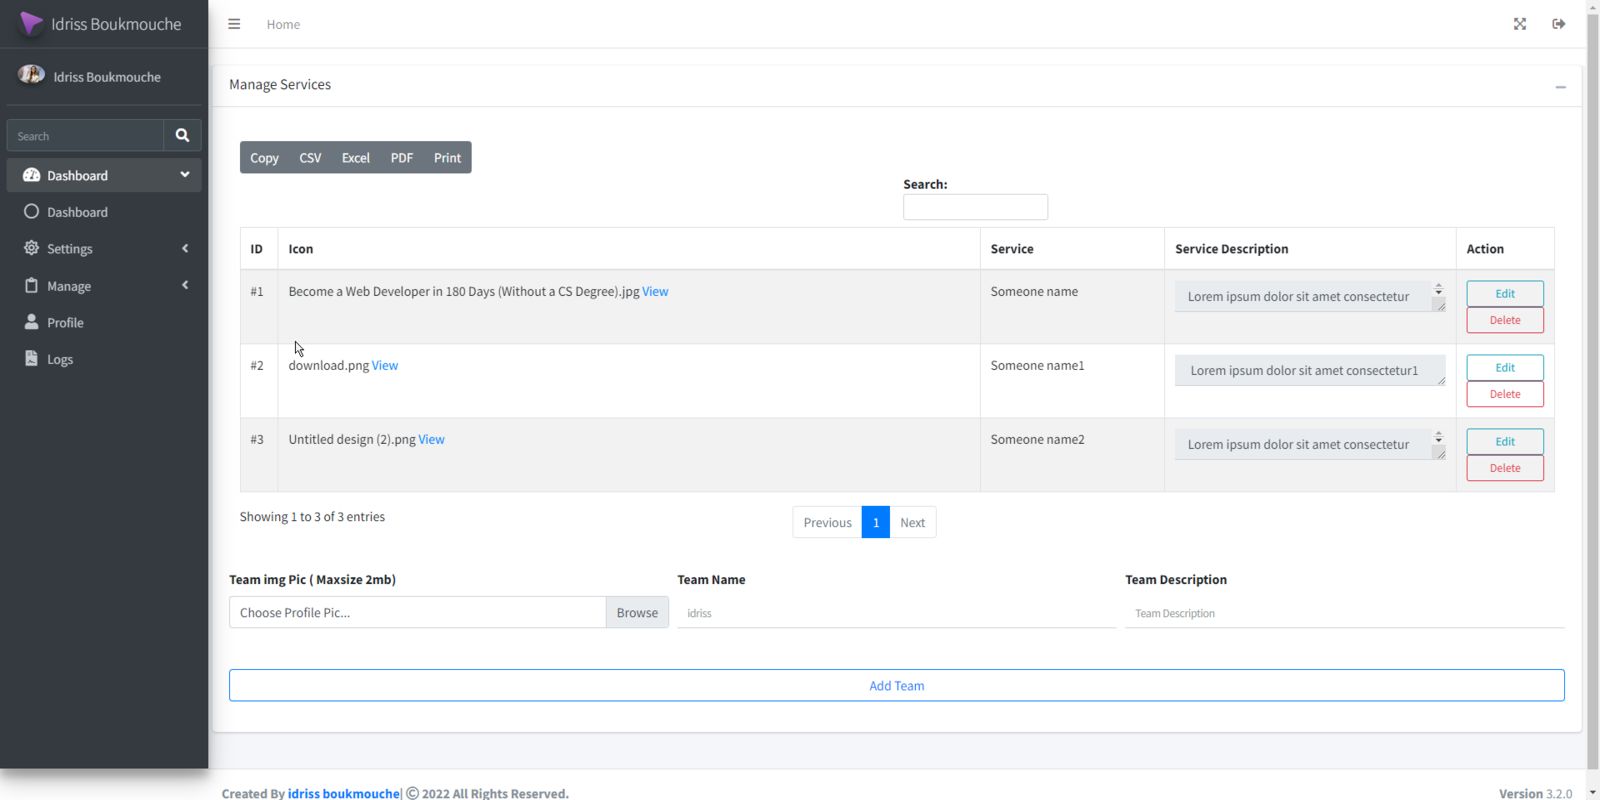Collapse the Manage Services card
The height and width of the screenshot is (800, 1600).
[1560, 87]
